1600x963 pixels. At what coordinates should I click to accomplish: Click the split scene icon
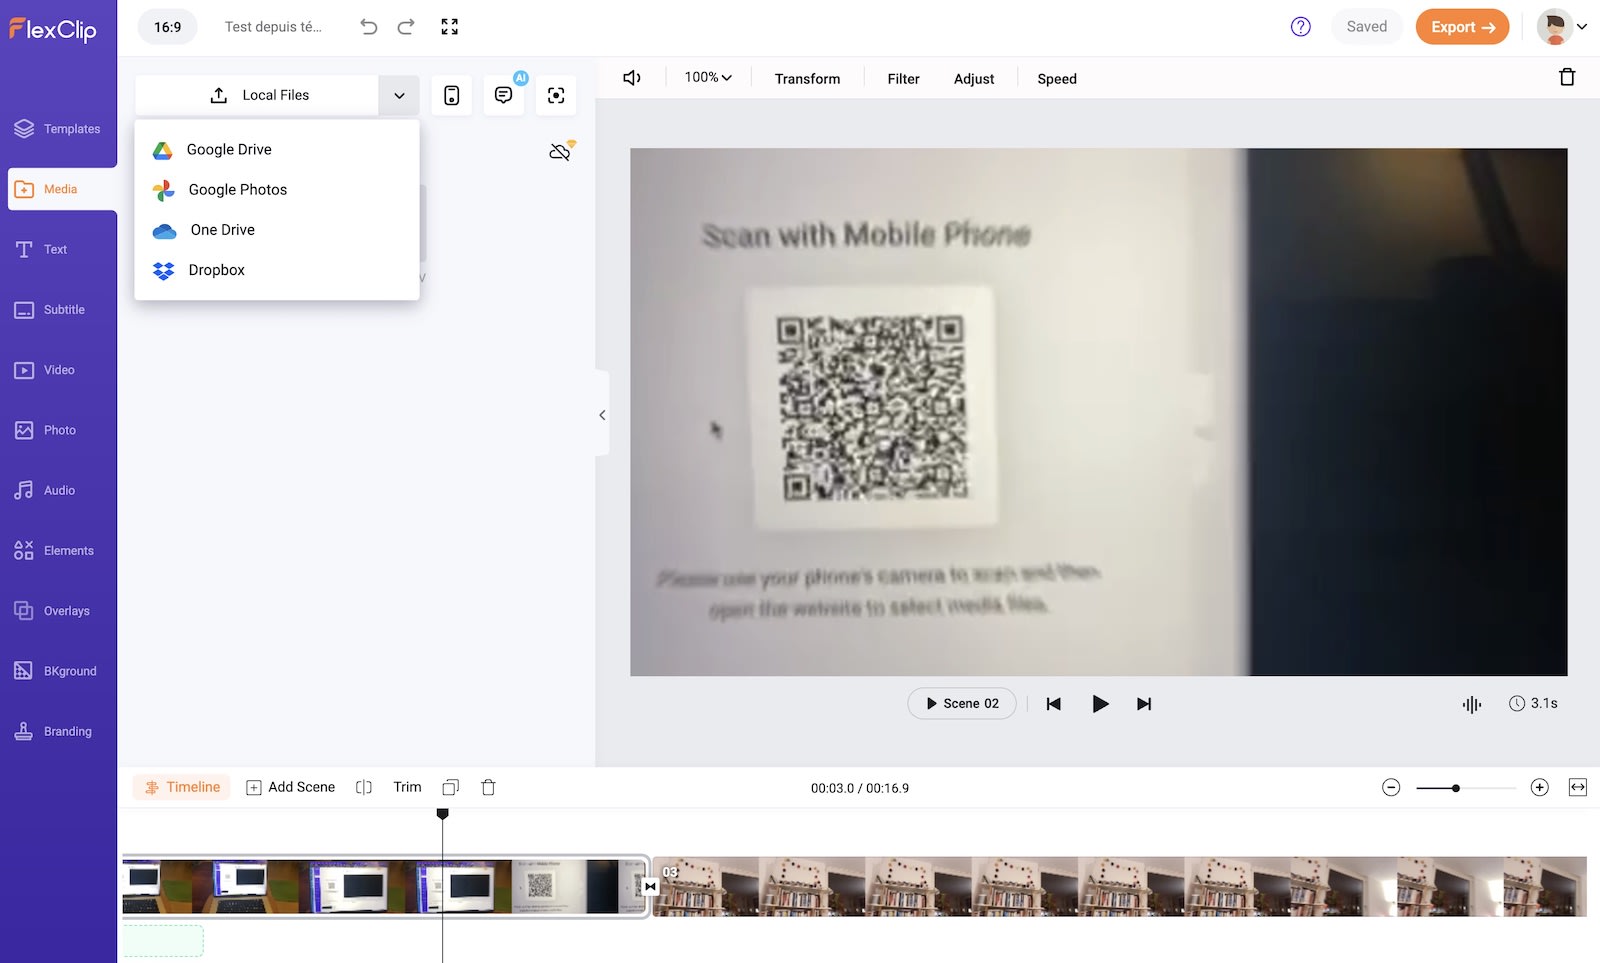click(364, 787)
